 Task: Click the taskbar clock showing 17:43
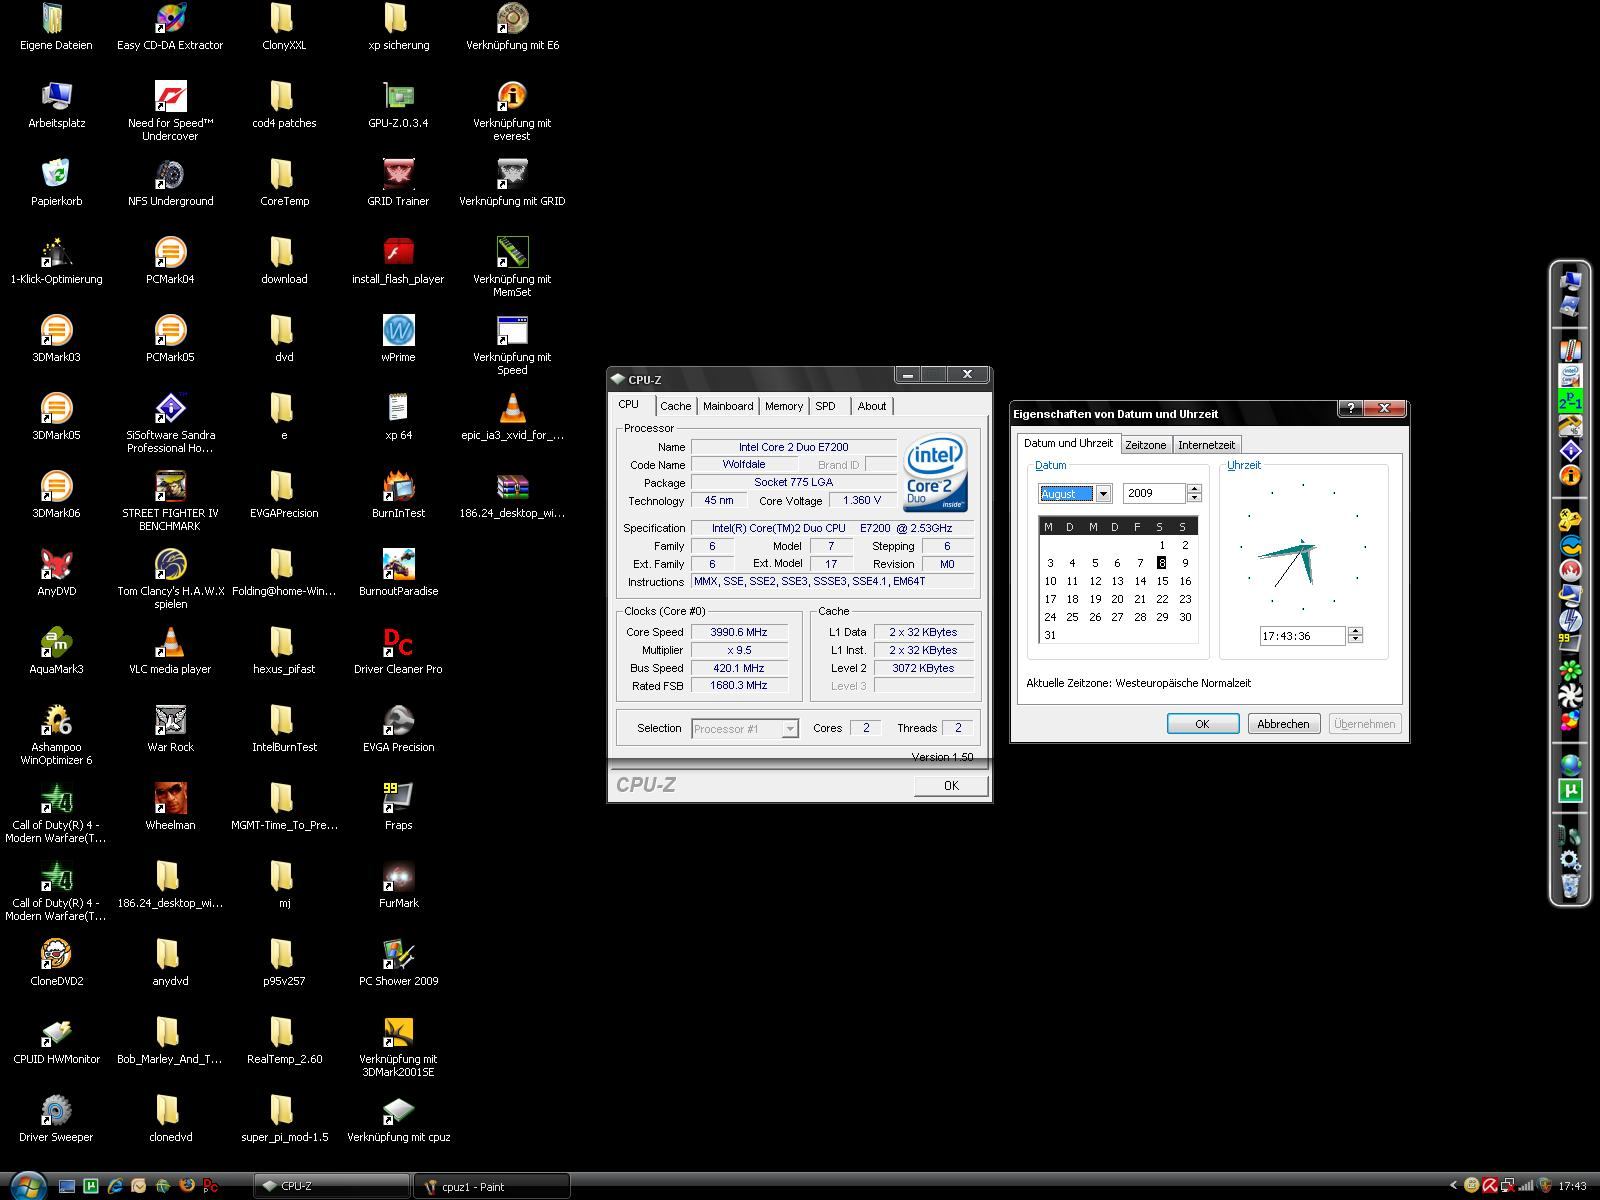(1572, 1186)
